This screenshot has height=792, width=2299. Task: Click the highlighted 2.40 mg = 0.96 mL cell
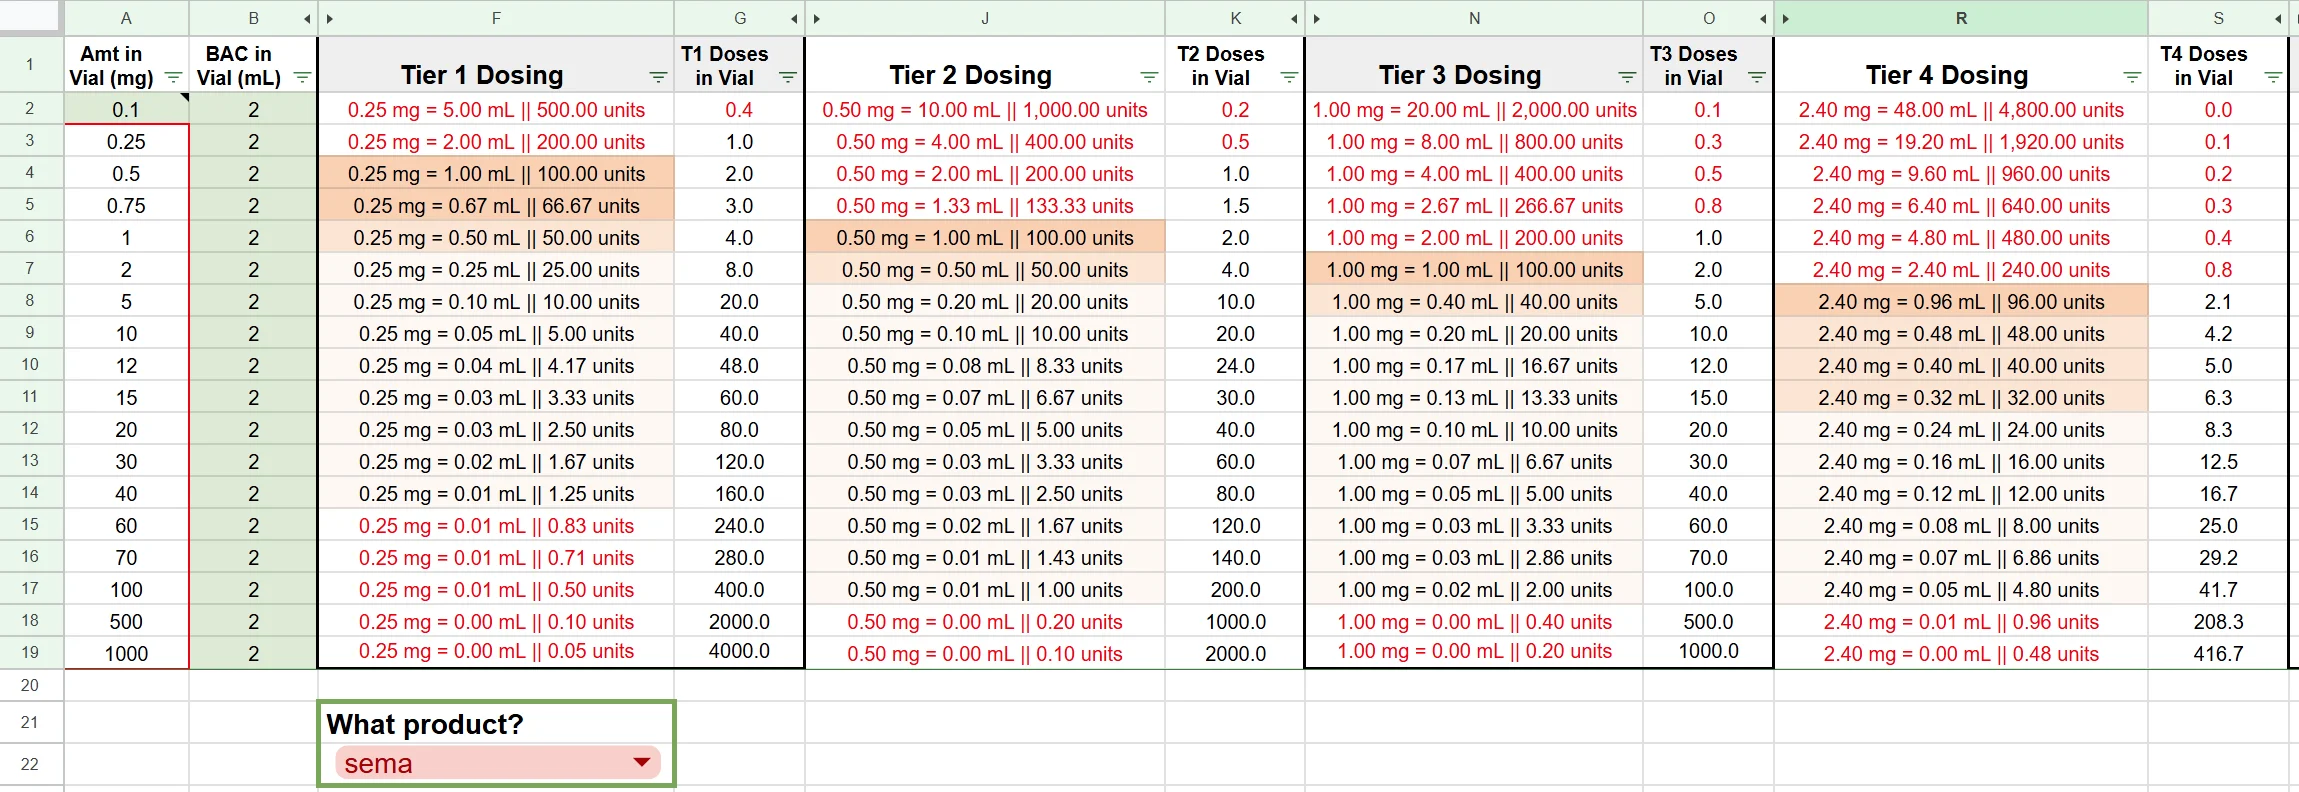(1961, 301)
